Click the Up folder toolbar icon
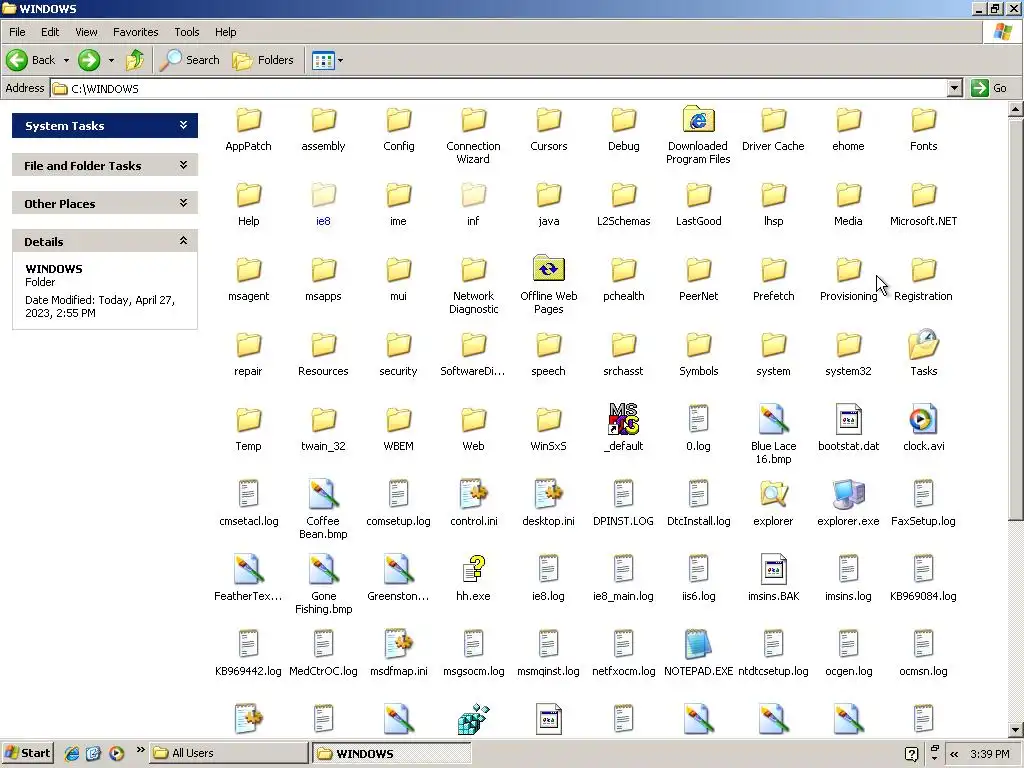1024x768 pixels. coord(135,60)
